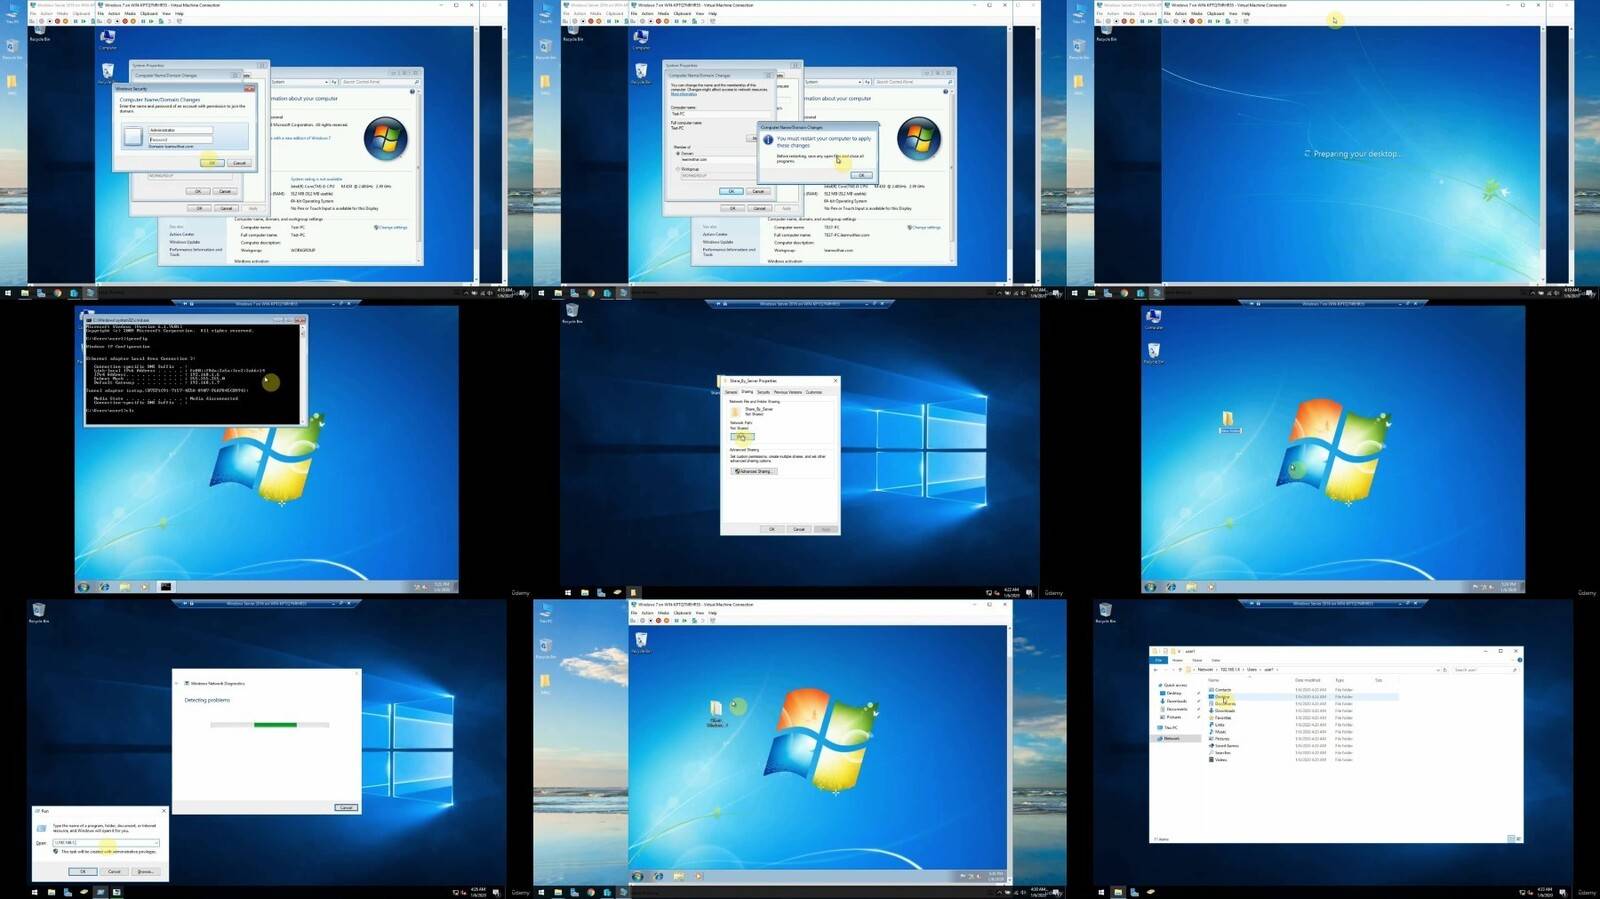The width and height of the screenshot is (1600, 899).
Task: Cancel the Windows Network Diagnostics wizard
Action: coord(345,807)
